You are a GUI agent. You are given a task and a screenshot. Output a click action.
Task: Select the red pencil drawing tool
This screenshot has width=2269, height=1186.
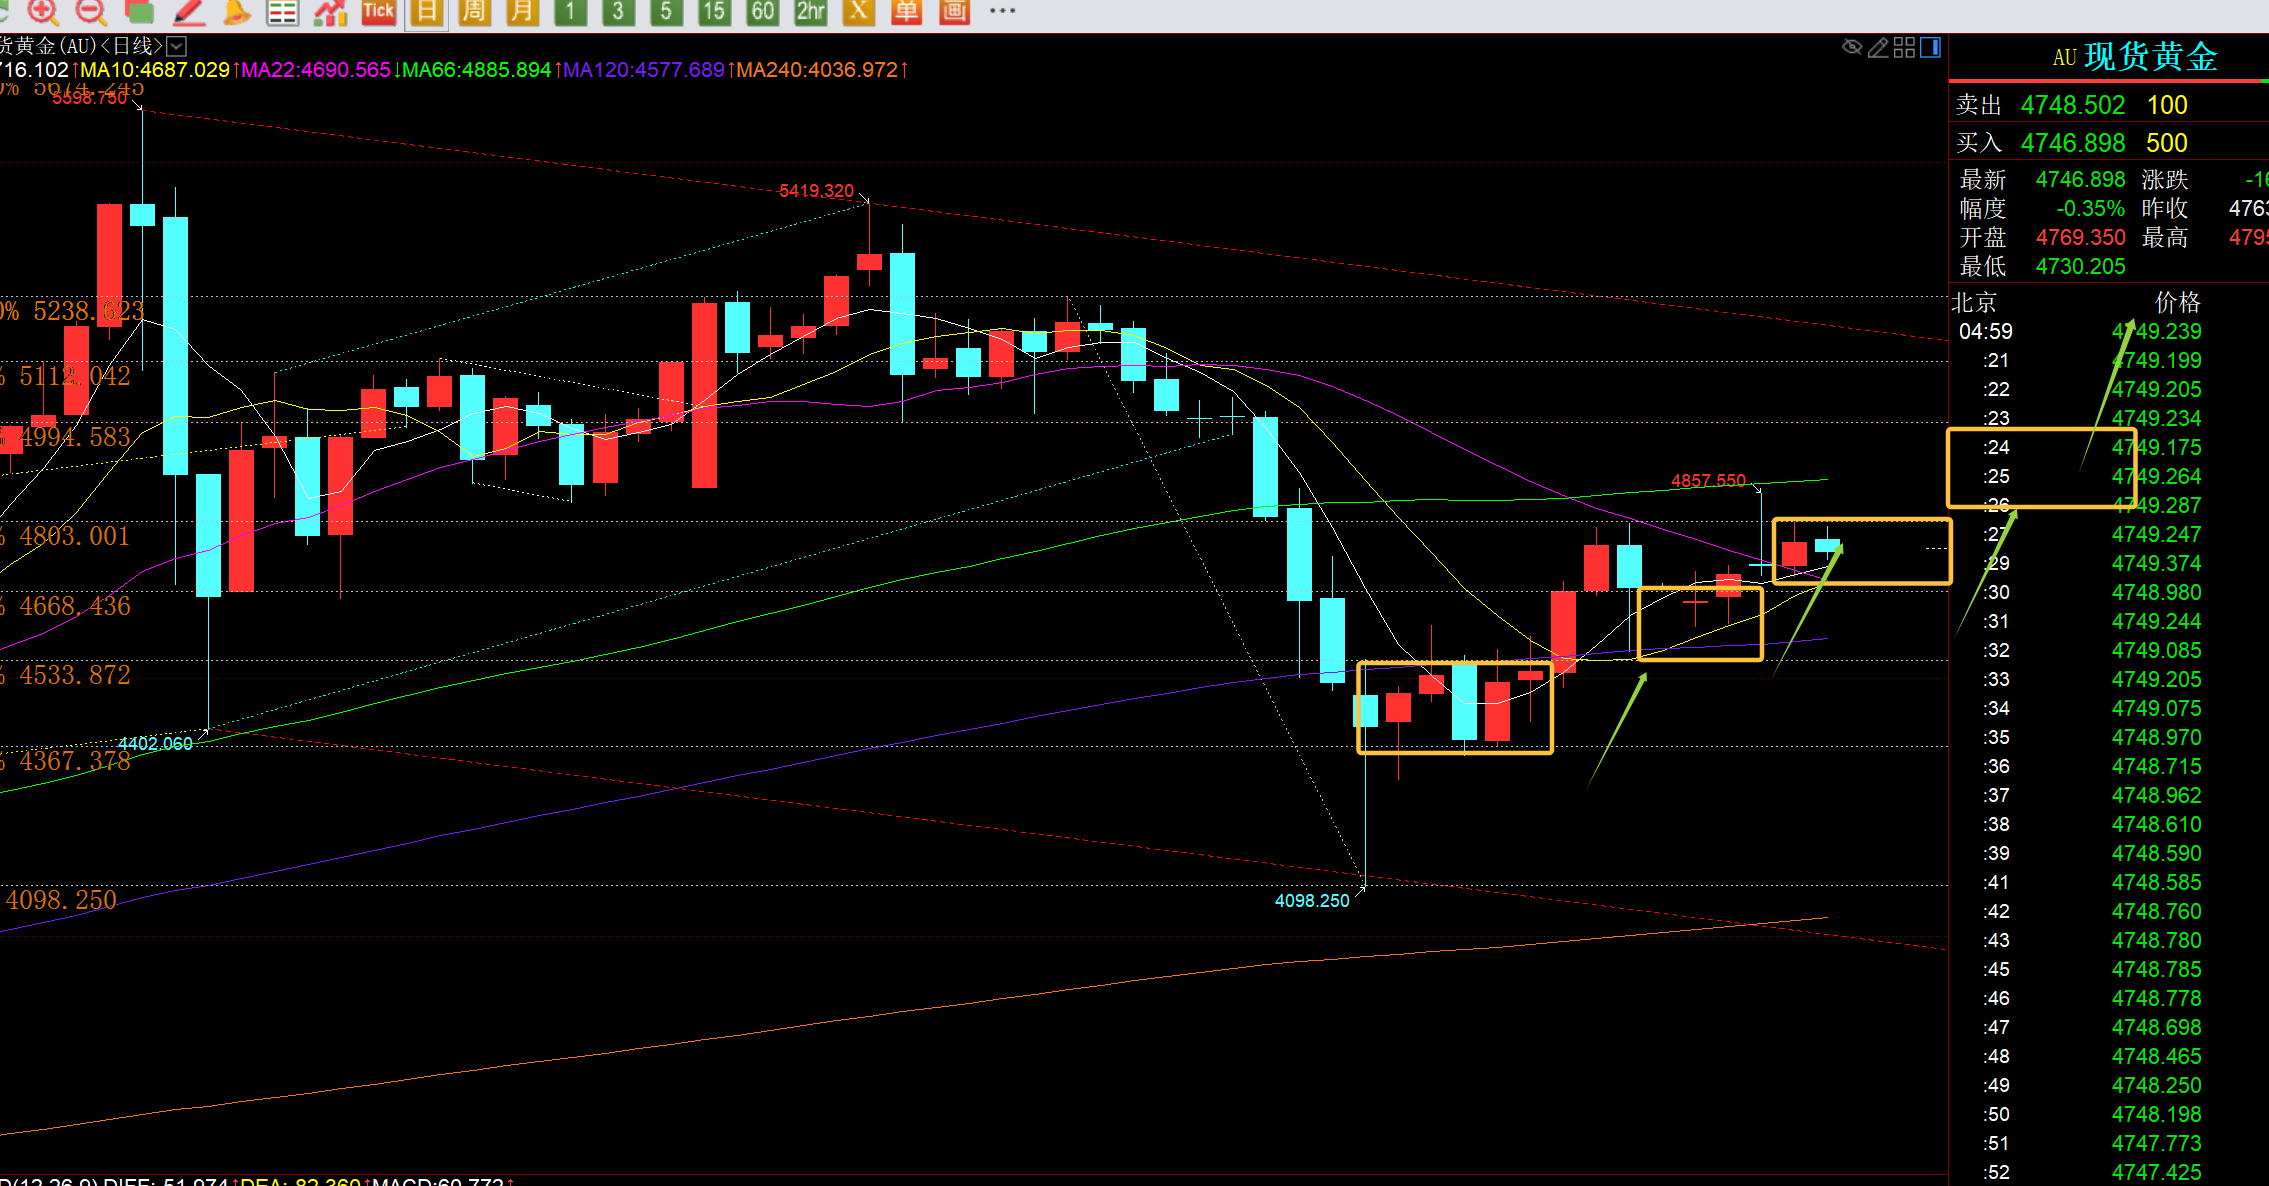tap(188, 11)
